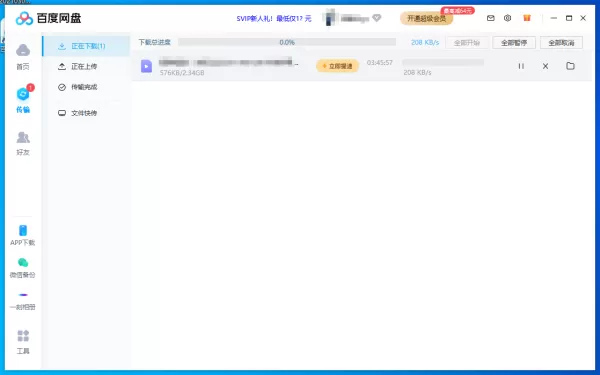The image size is (600, 375).
Task: Open the download folder icon
Action: (x=570, y=66)
